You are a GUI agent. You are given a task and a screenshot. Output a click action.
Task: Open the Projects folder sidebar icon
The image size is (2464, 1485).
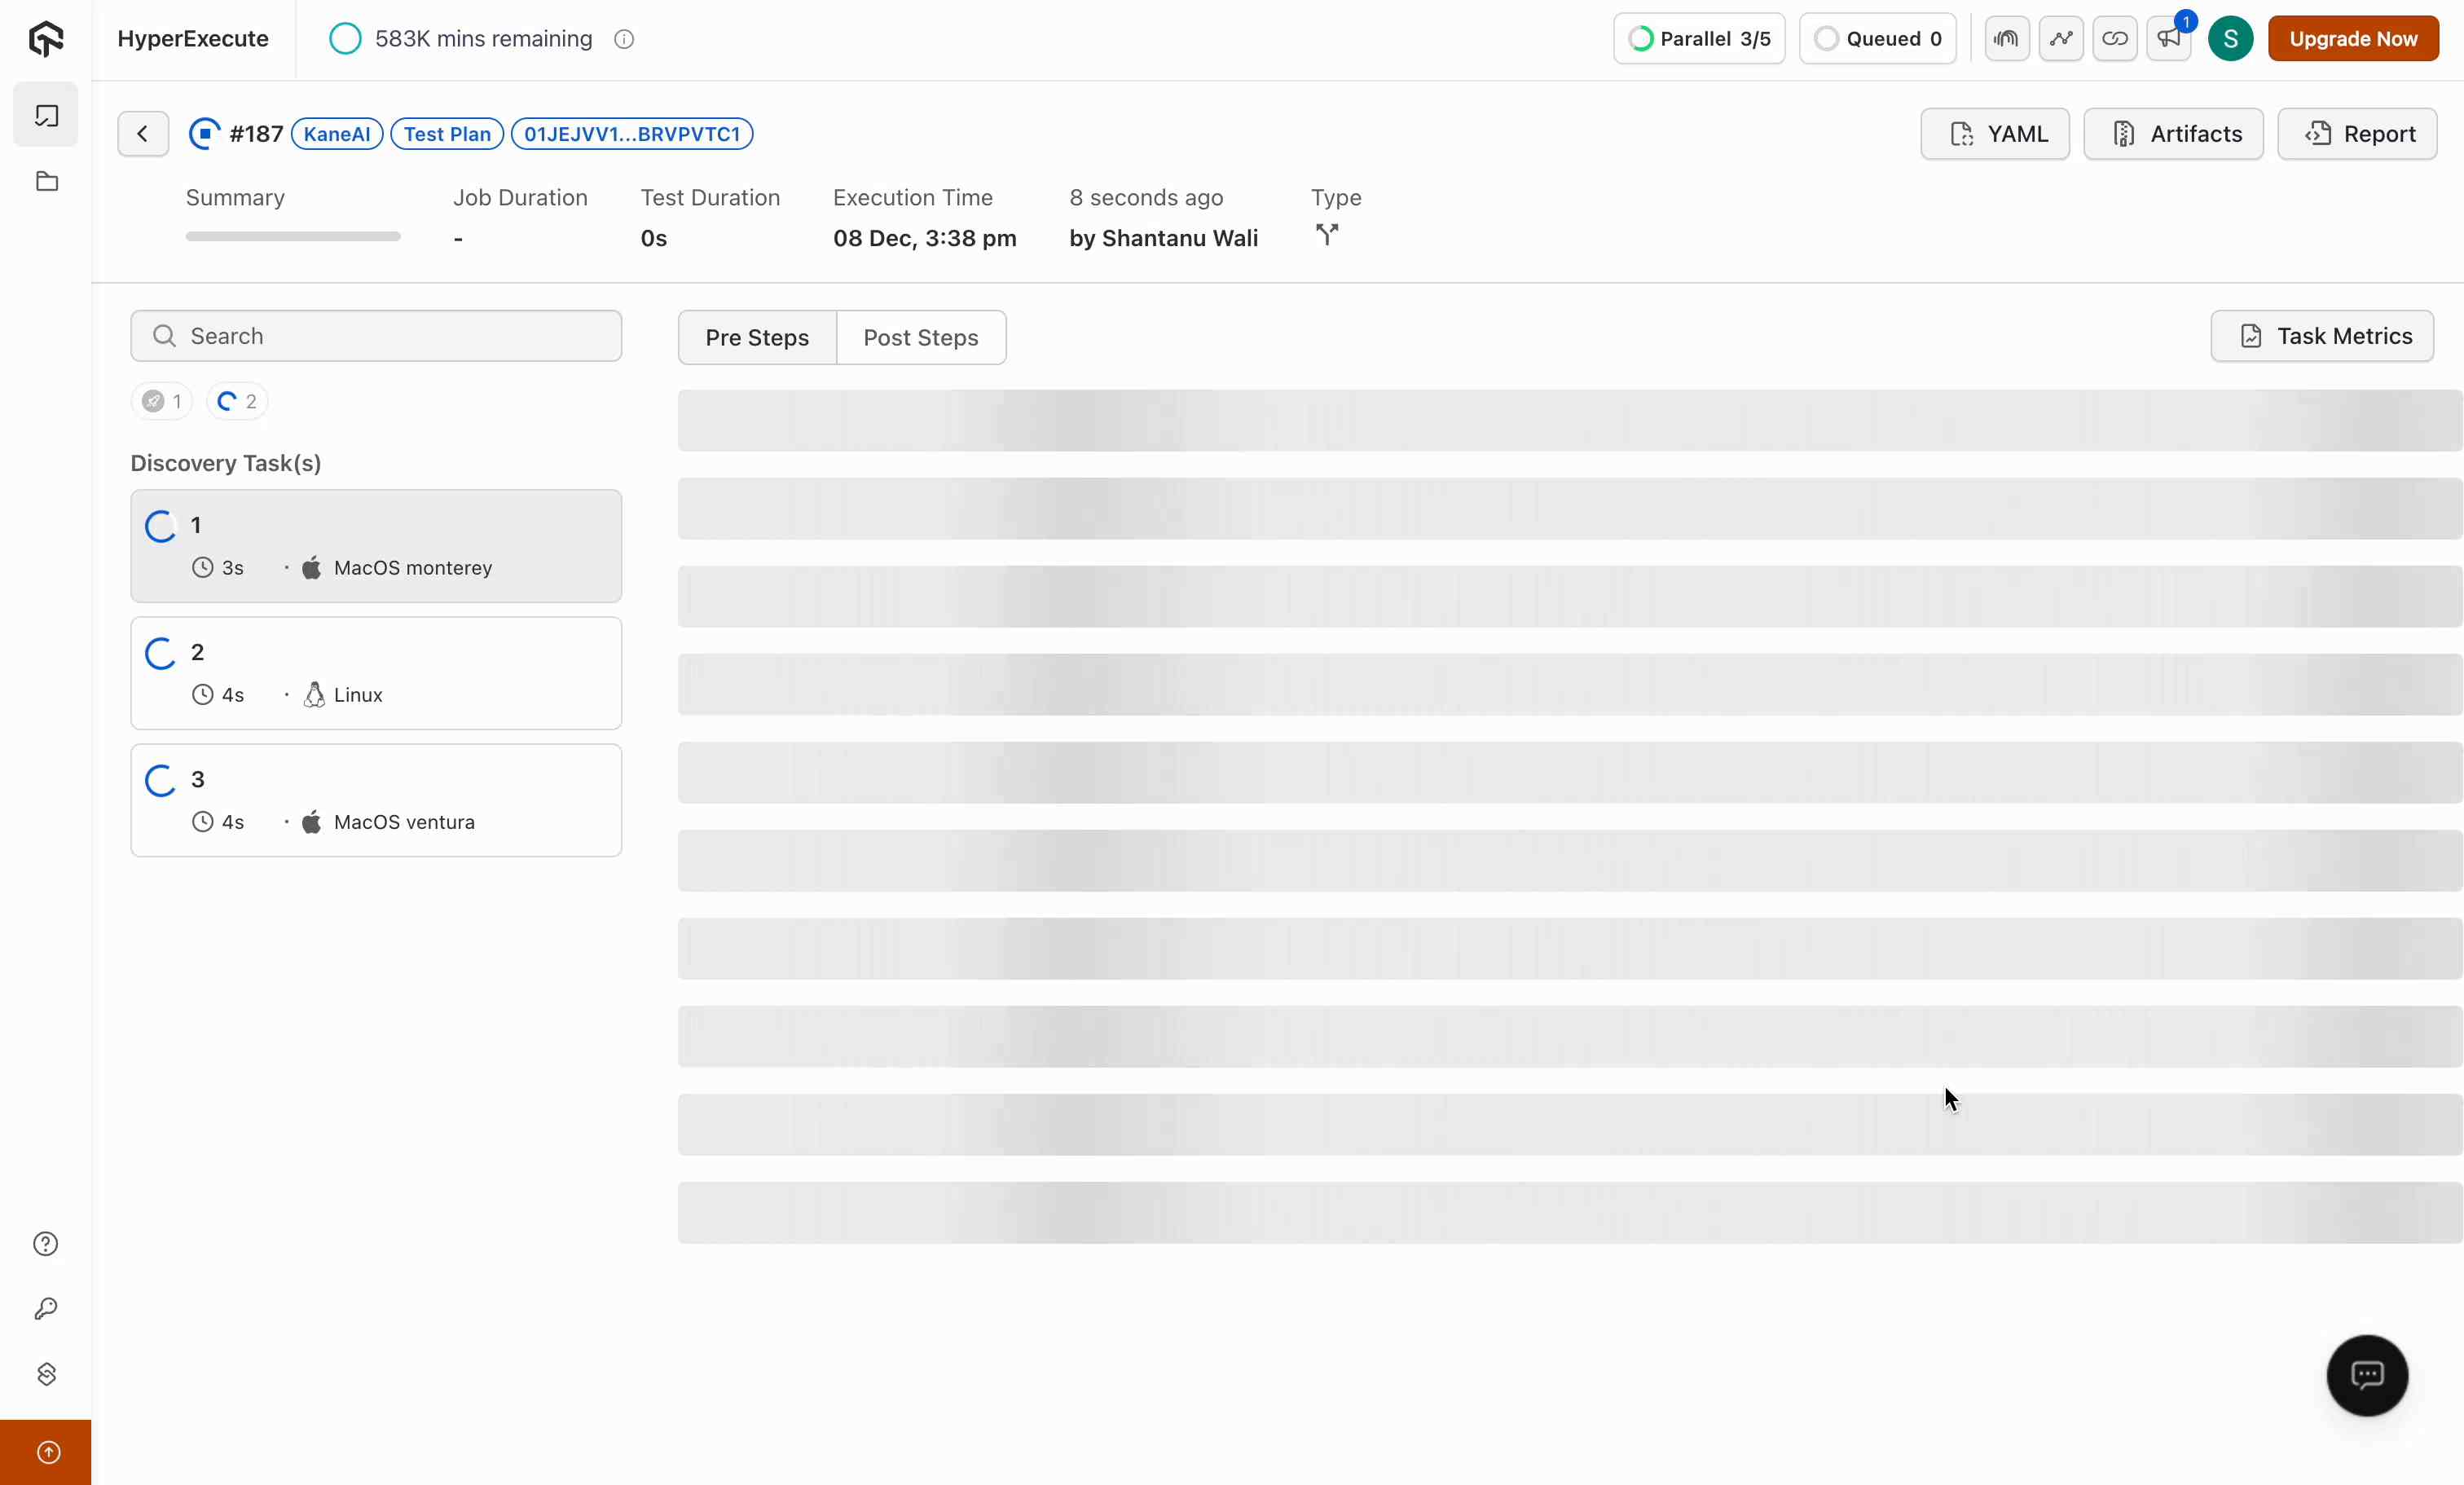tap(46, 181)
